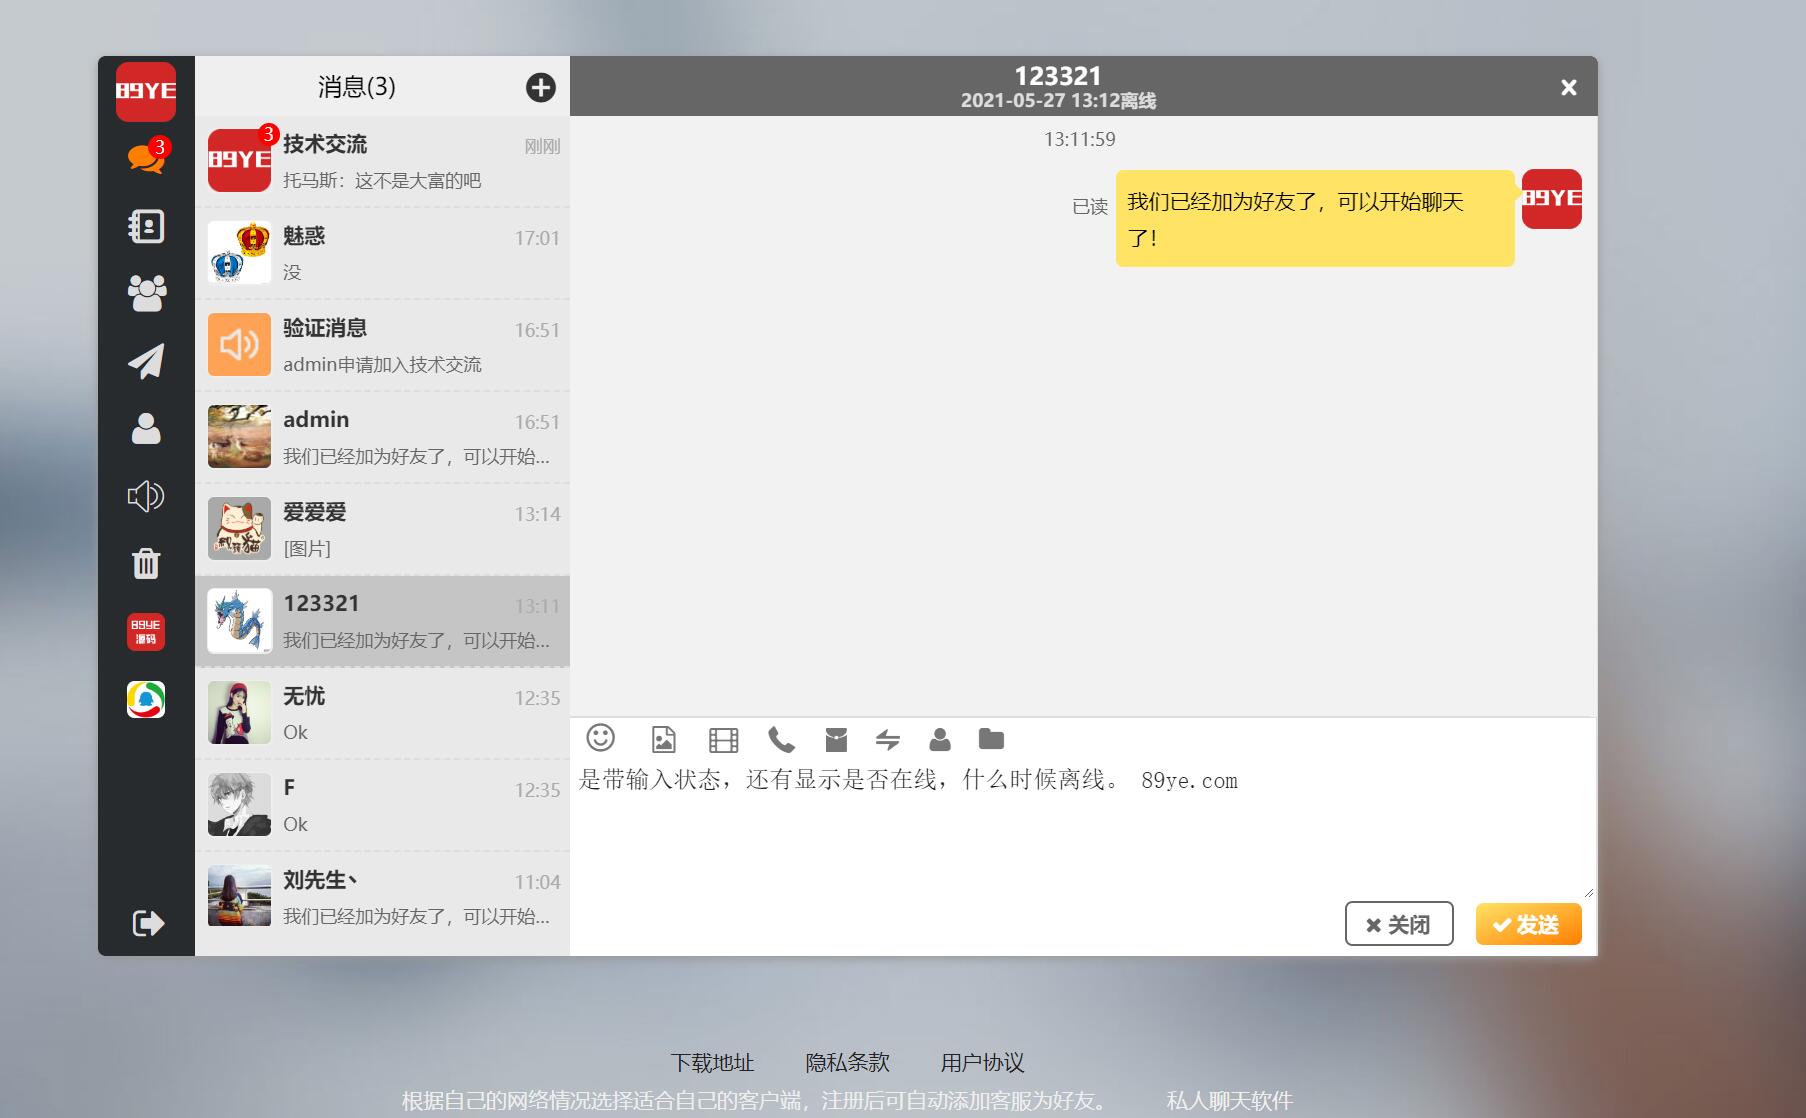Open chat with 爱爱爱

(382, 529)
